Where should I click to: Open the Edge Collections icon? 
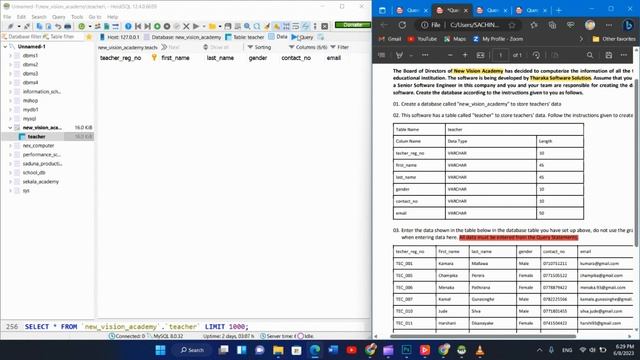pos(552,25)
